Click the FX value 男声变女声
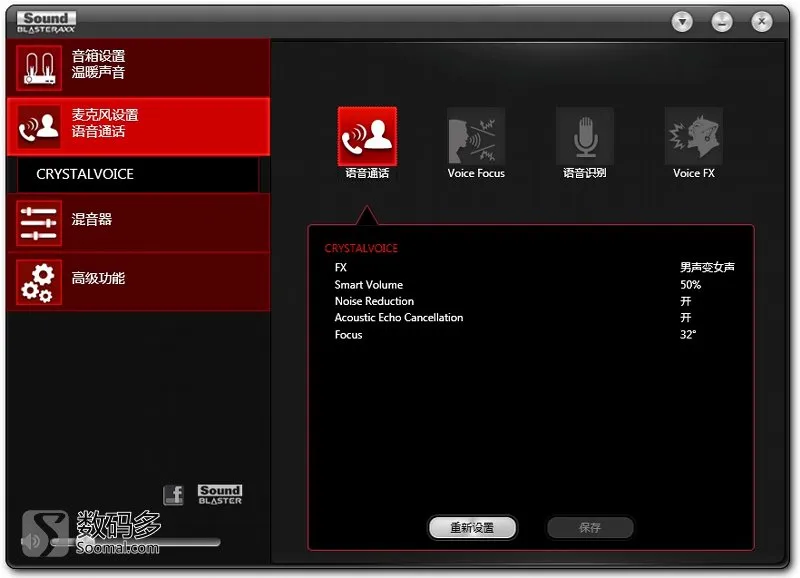 pos(707,267)
